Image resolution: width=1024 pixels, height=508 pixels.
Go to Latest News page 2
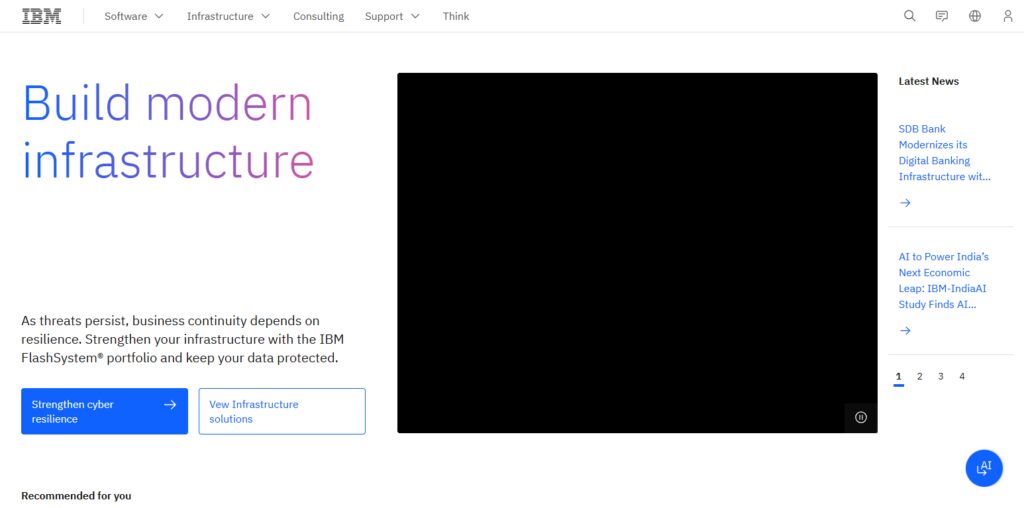pyautogui.click(x=920, y=377)
